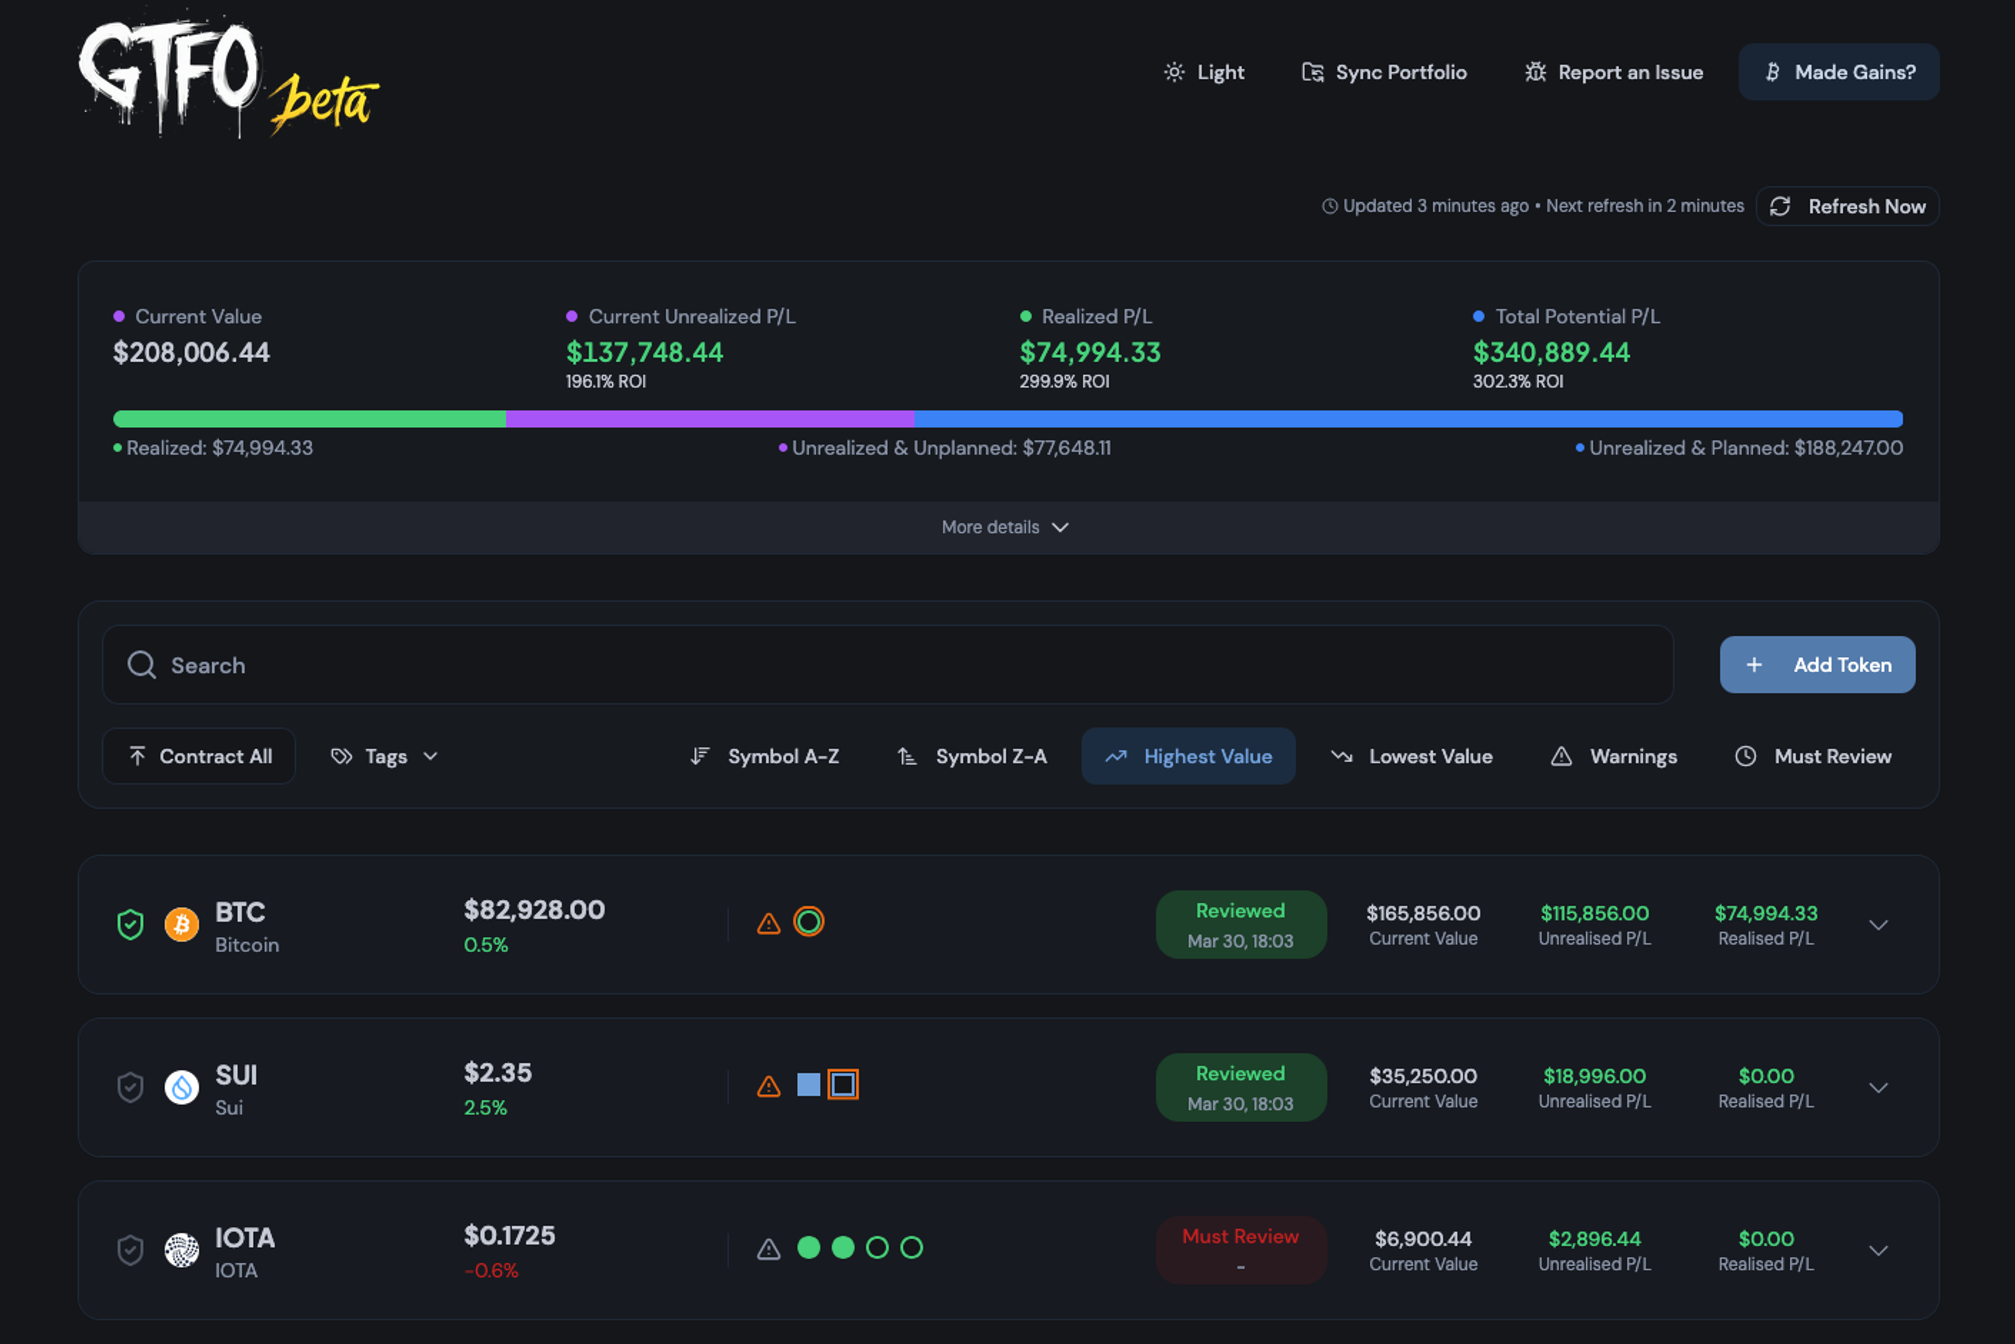Toggle BTC green shield check icon

[x=130, y=924]
